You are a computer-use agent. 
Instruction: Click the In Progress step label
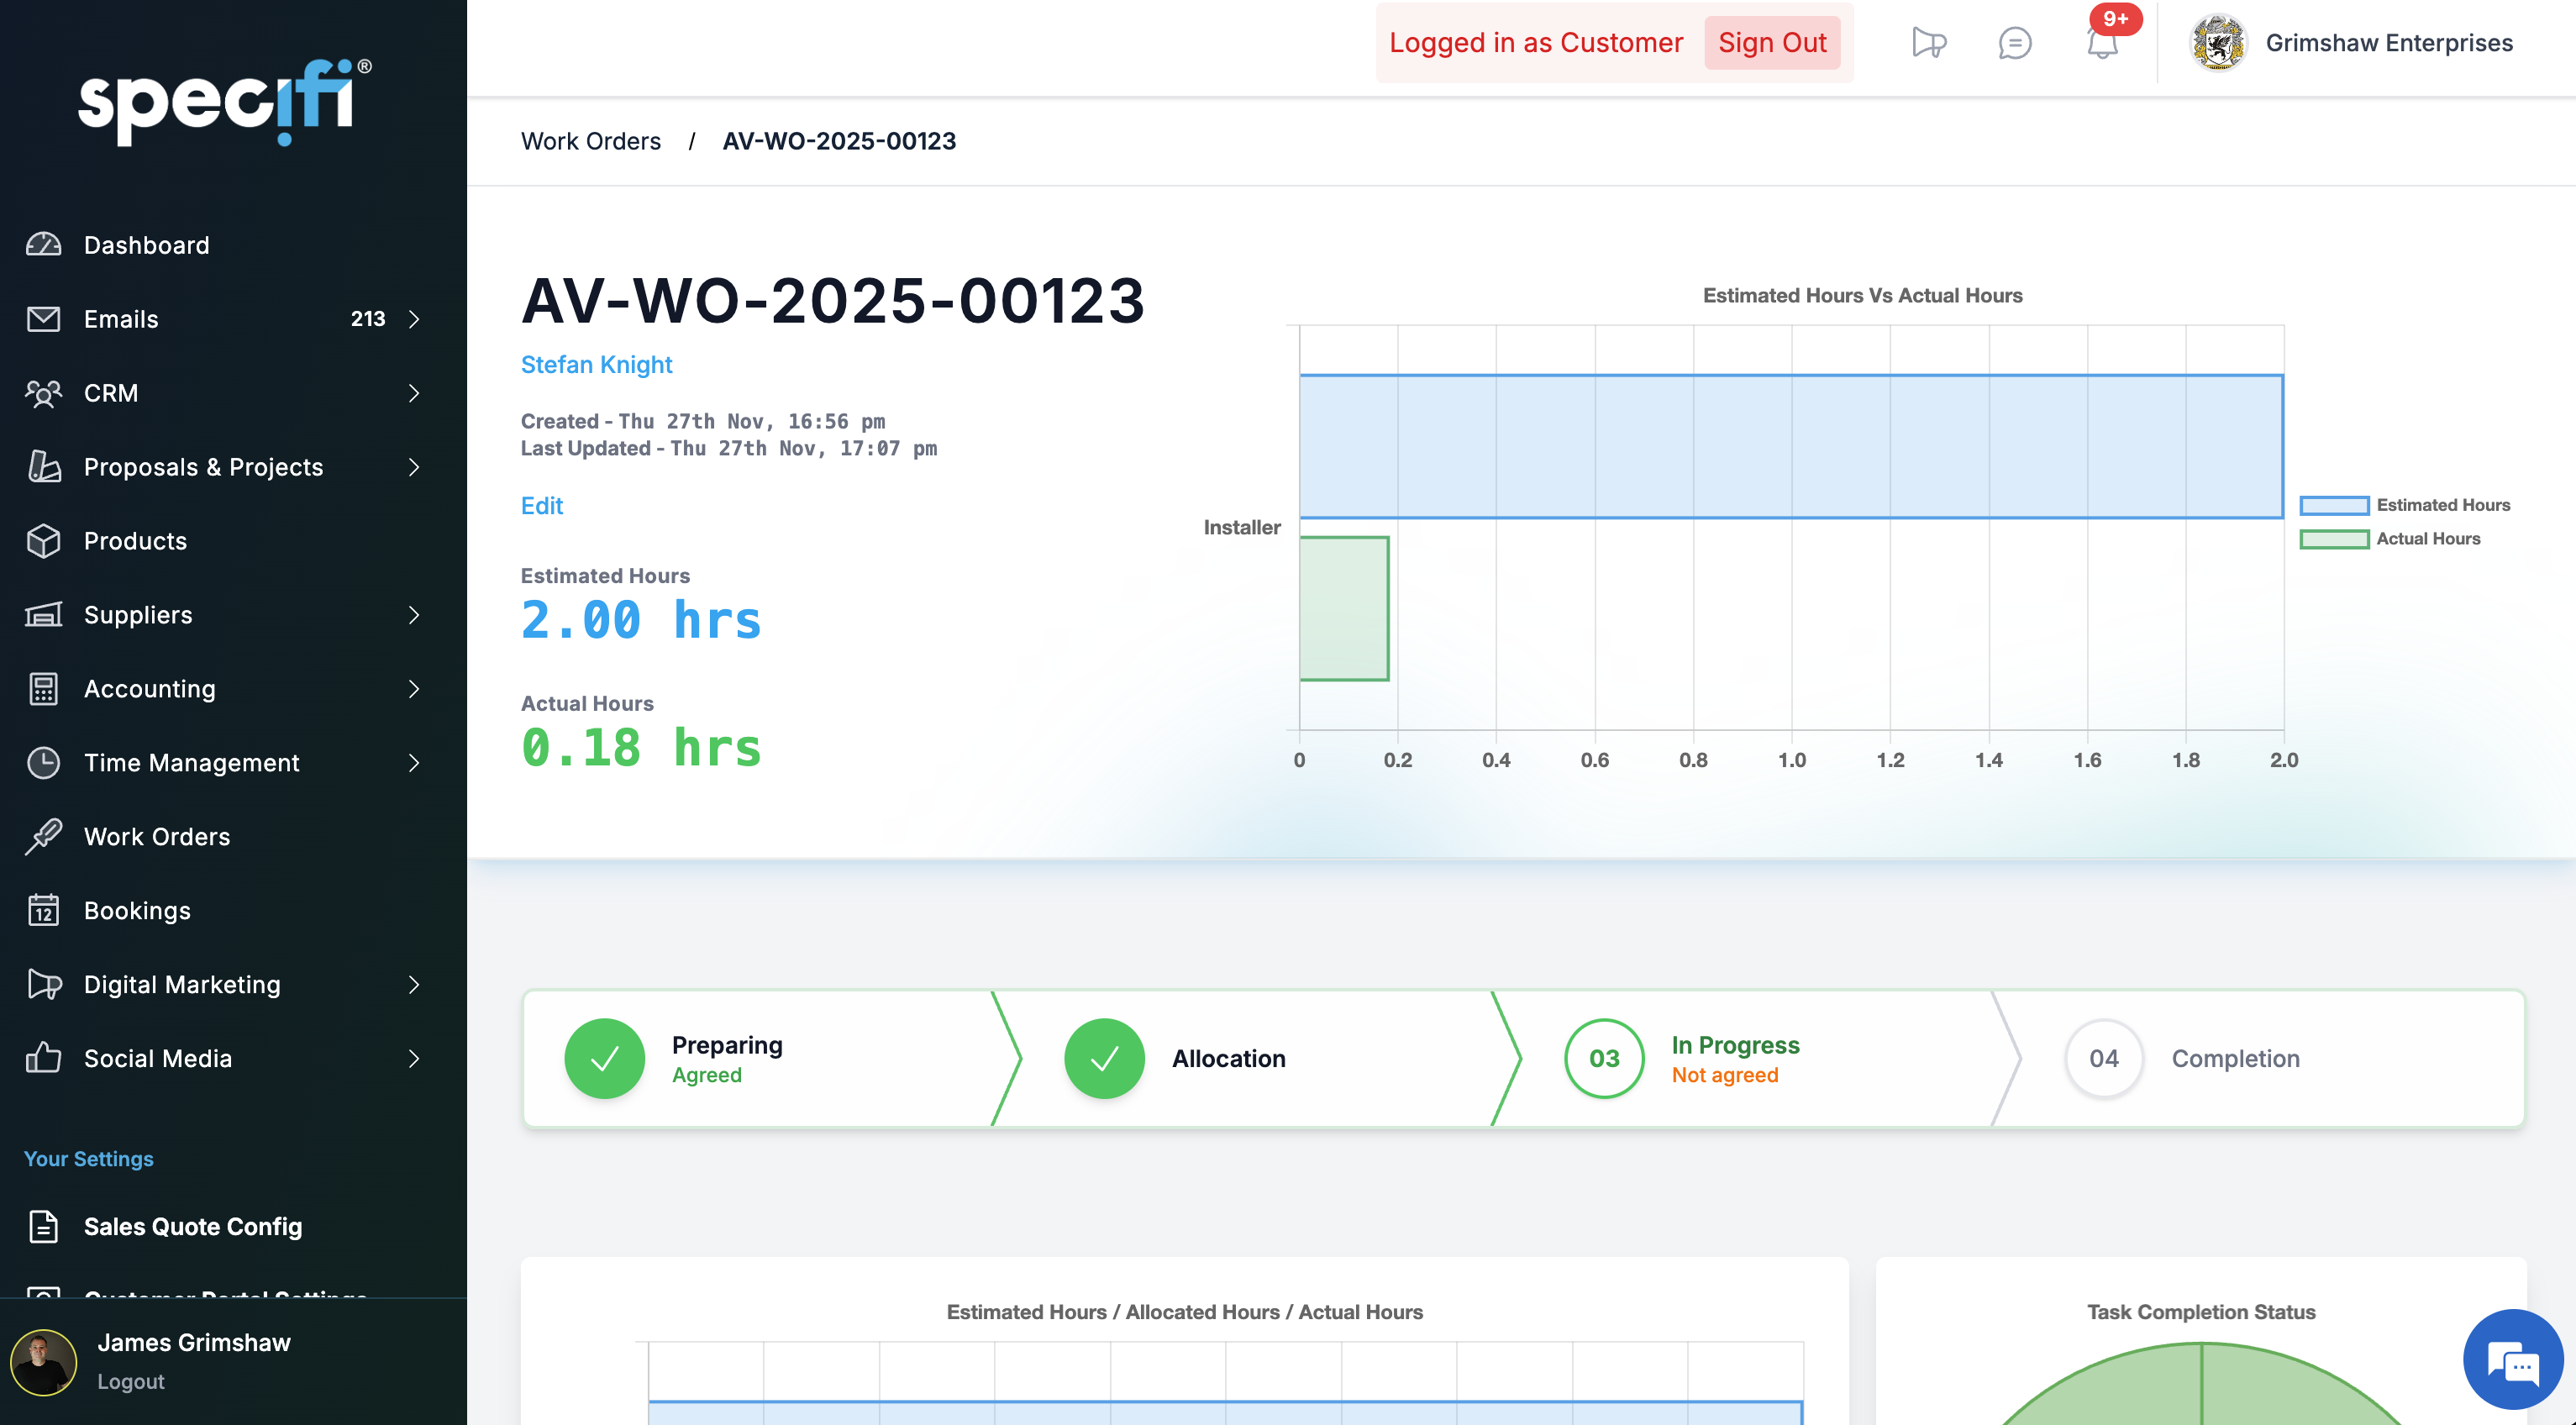(x=1735, y=1045)
